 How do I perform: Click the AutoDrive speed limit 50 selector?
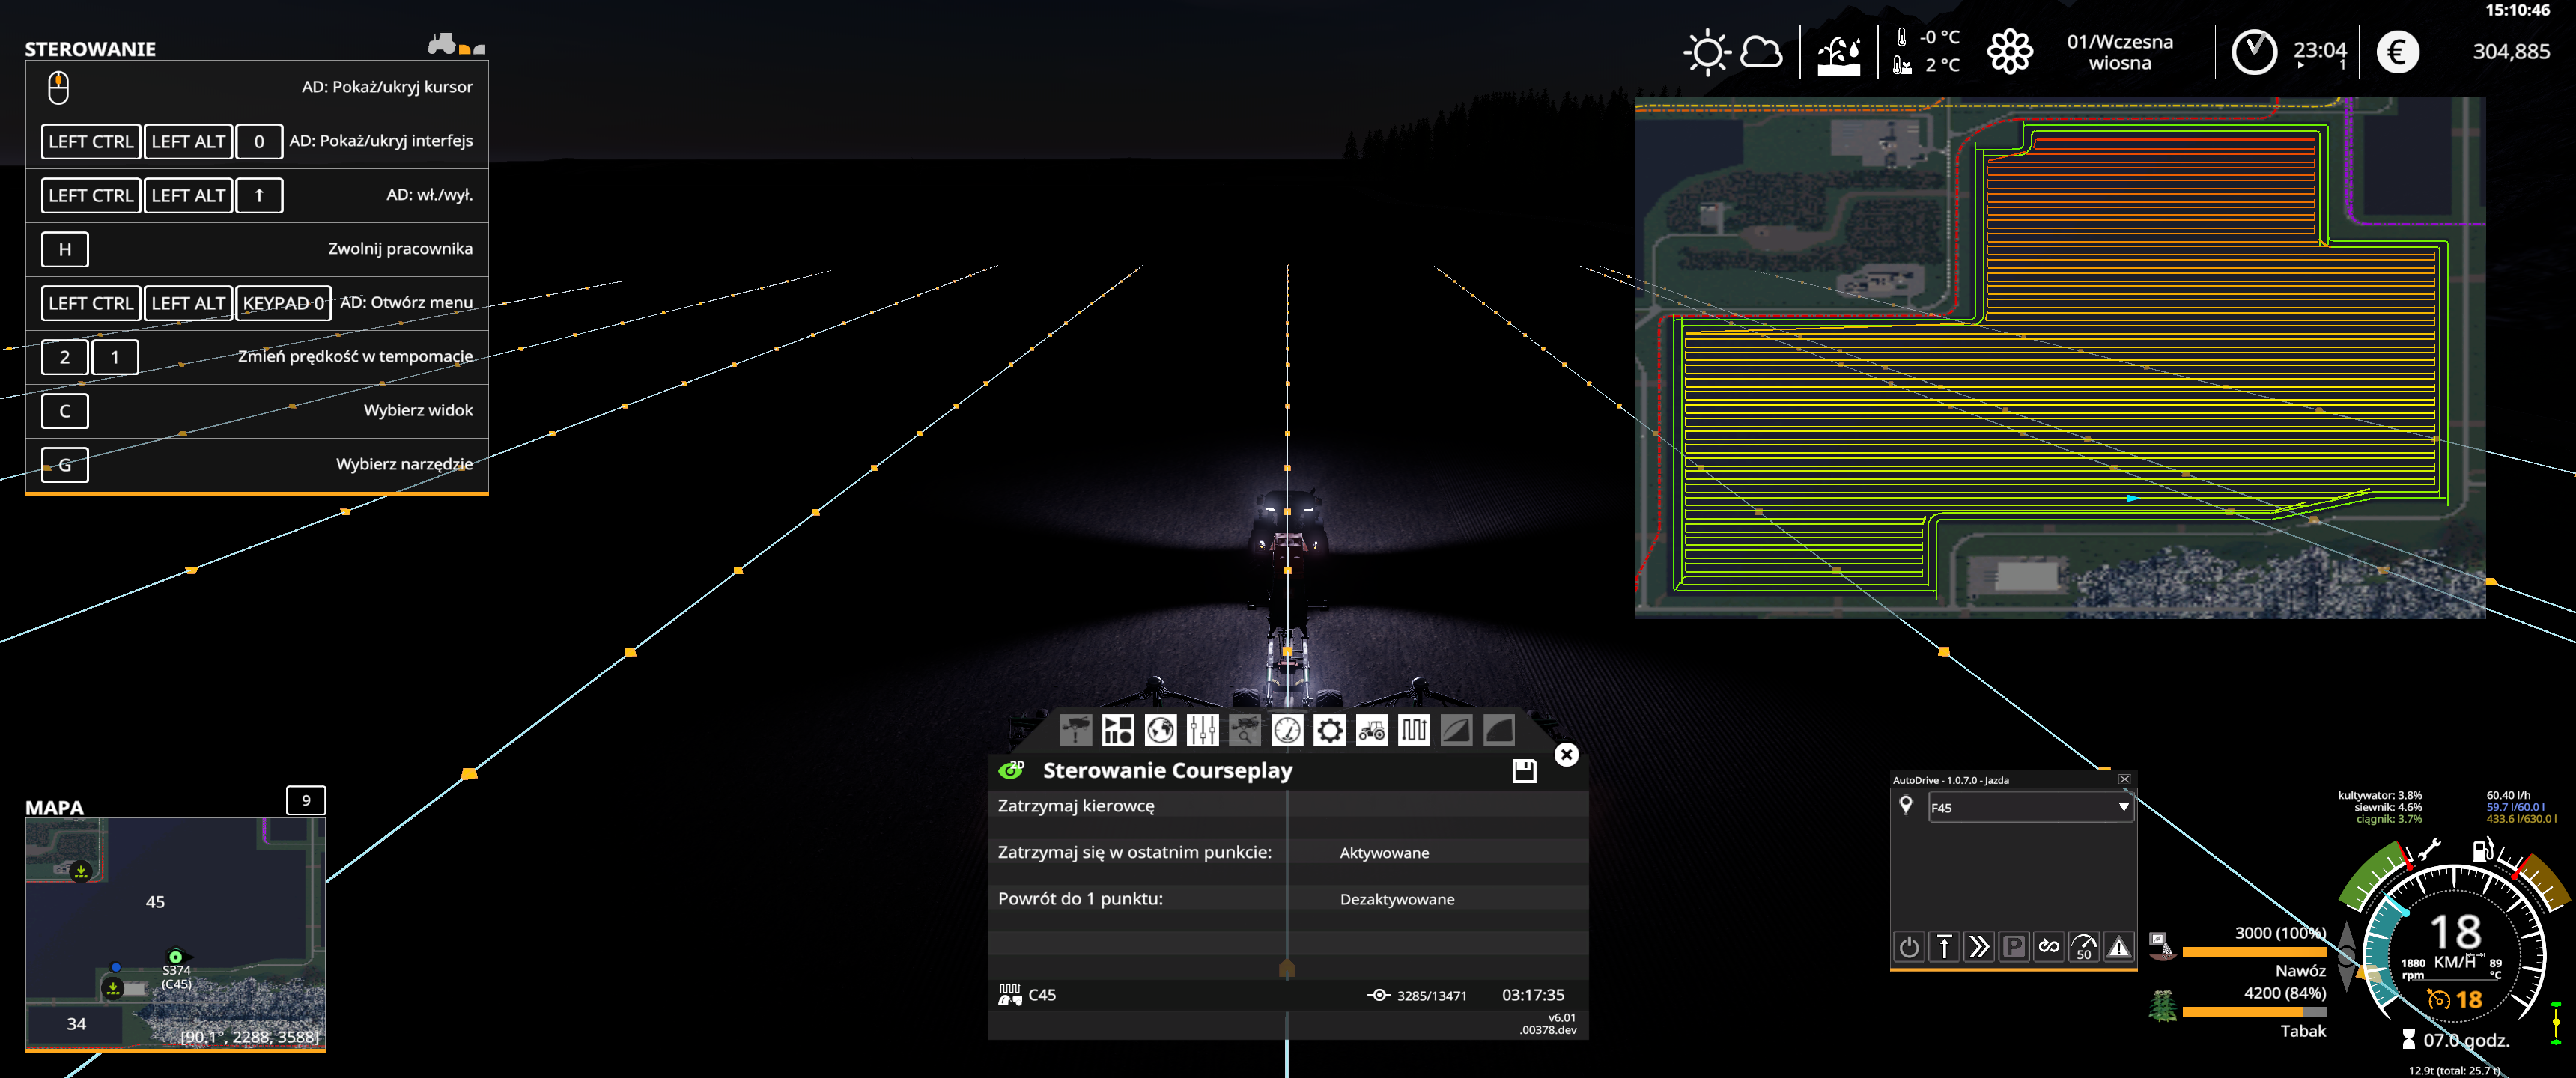(x=2084, y=947)
